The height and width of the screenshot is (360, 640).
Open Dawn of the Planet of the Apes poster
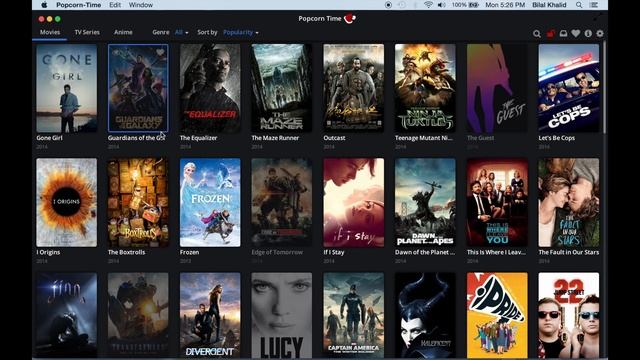coord(425,202)
